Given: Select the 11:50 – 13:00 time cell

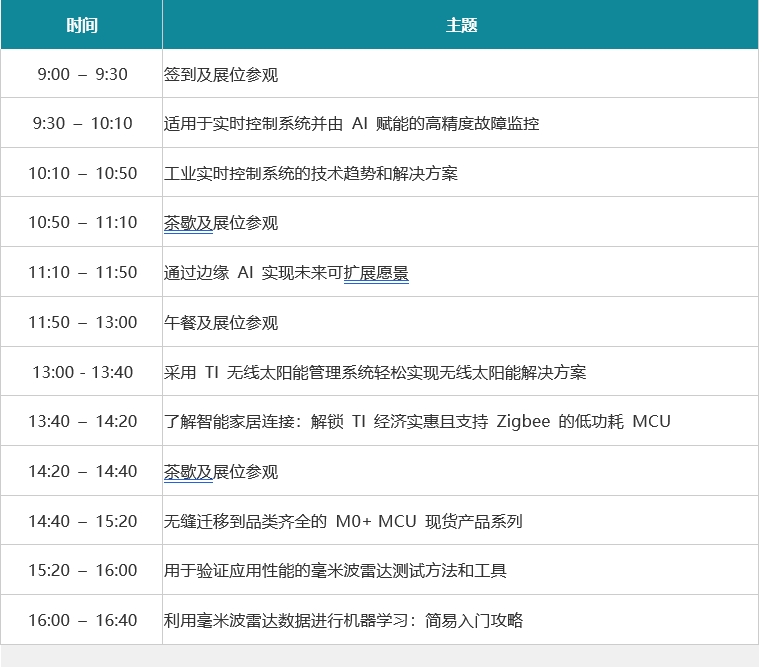Looking at the screenshot, I should point(82,323).
